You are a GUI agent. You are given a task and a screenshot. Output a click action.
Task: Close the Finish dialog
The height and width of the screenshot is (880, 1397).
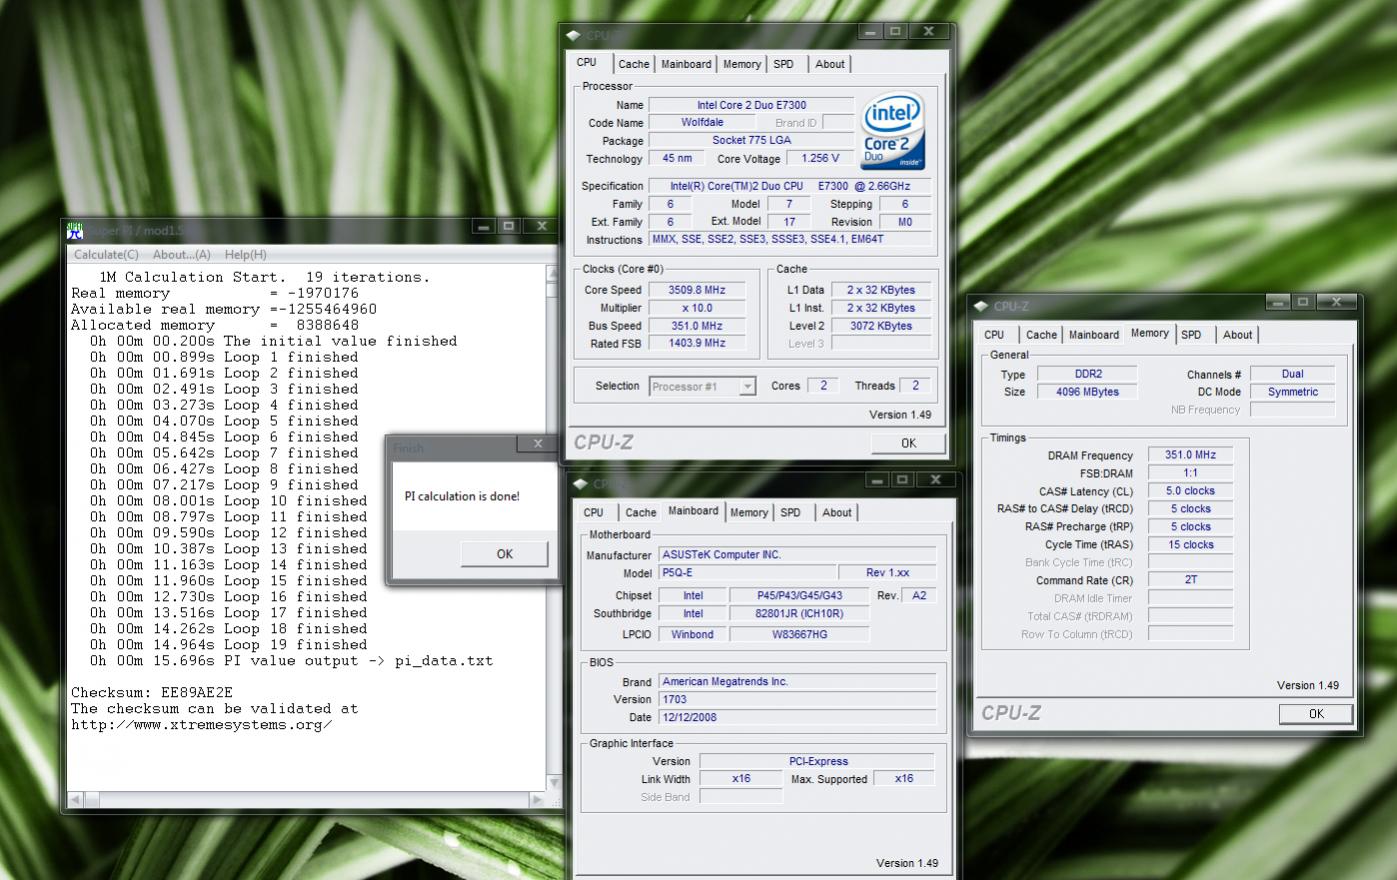[538, 445]
